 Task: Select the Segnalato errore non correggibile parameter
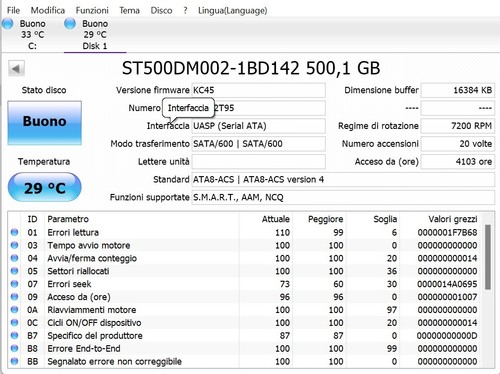coord(115,361)
